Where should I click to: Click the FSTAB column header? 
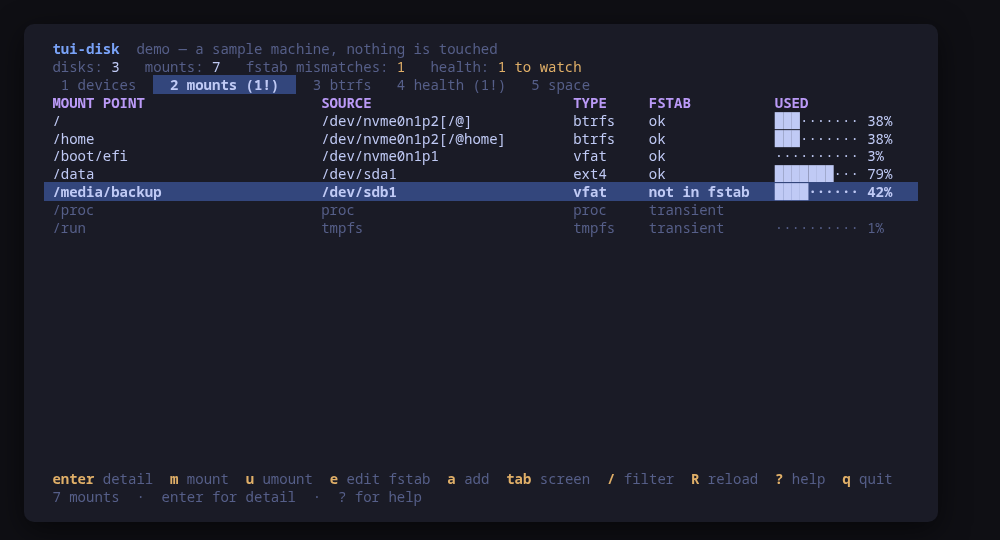pyautogui.click(x=670, y=103)
